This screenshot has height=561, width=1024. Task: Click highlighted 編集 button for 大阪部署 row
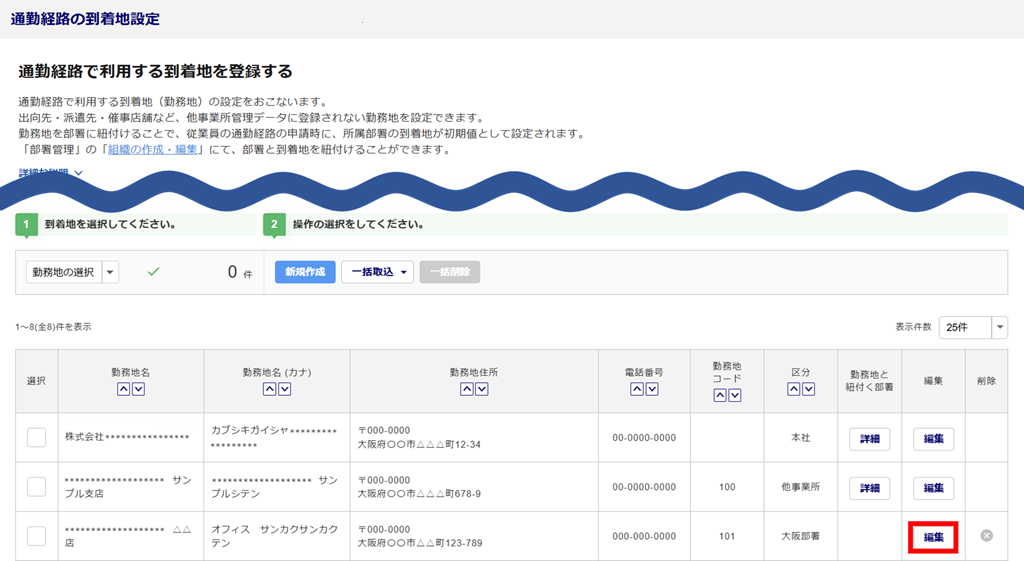click(x=933, y=537)
